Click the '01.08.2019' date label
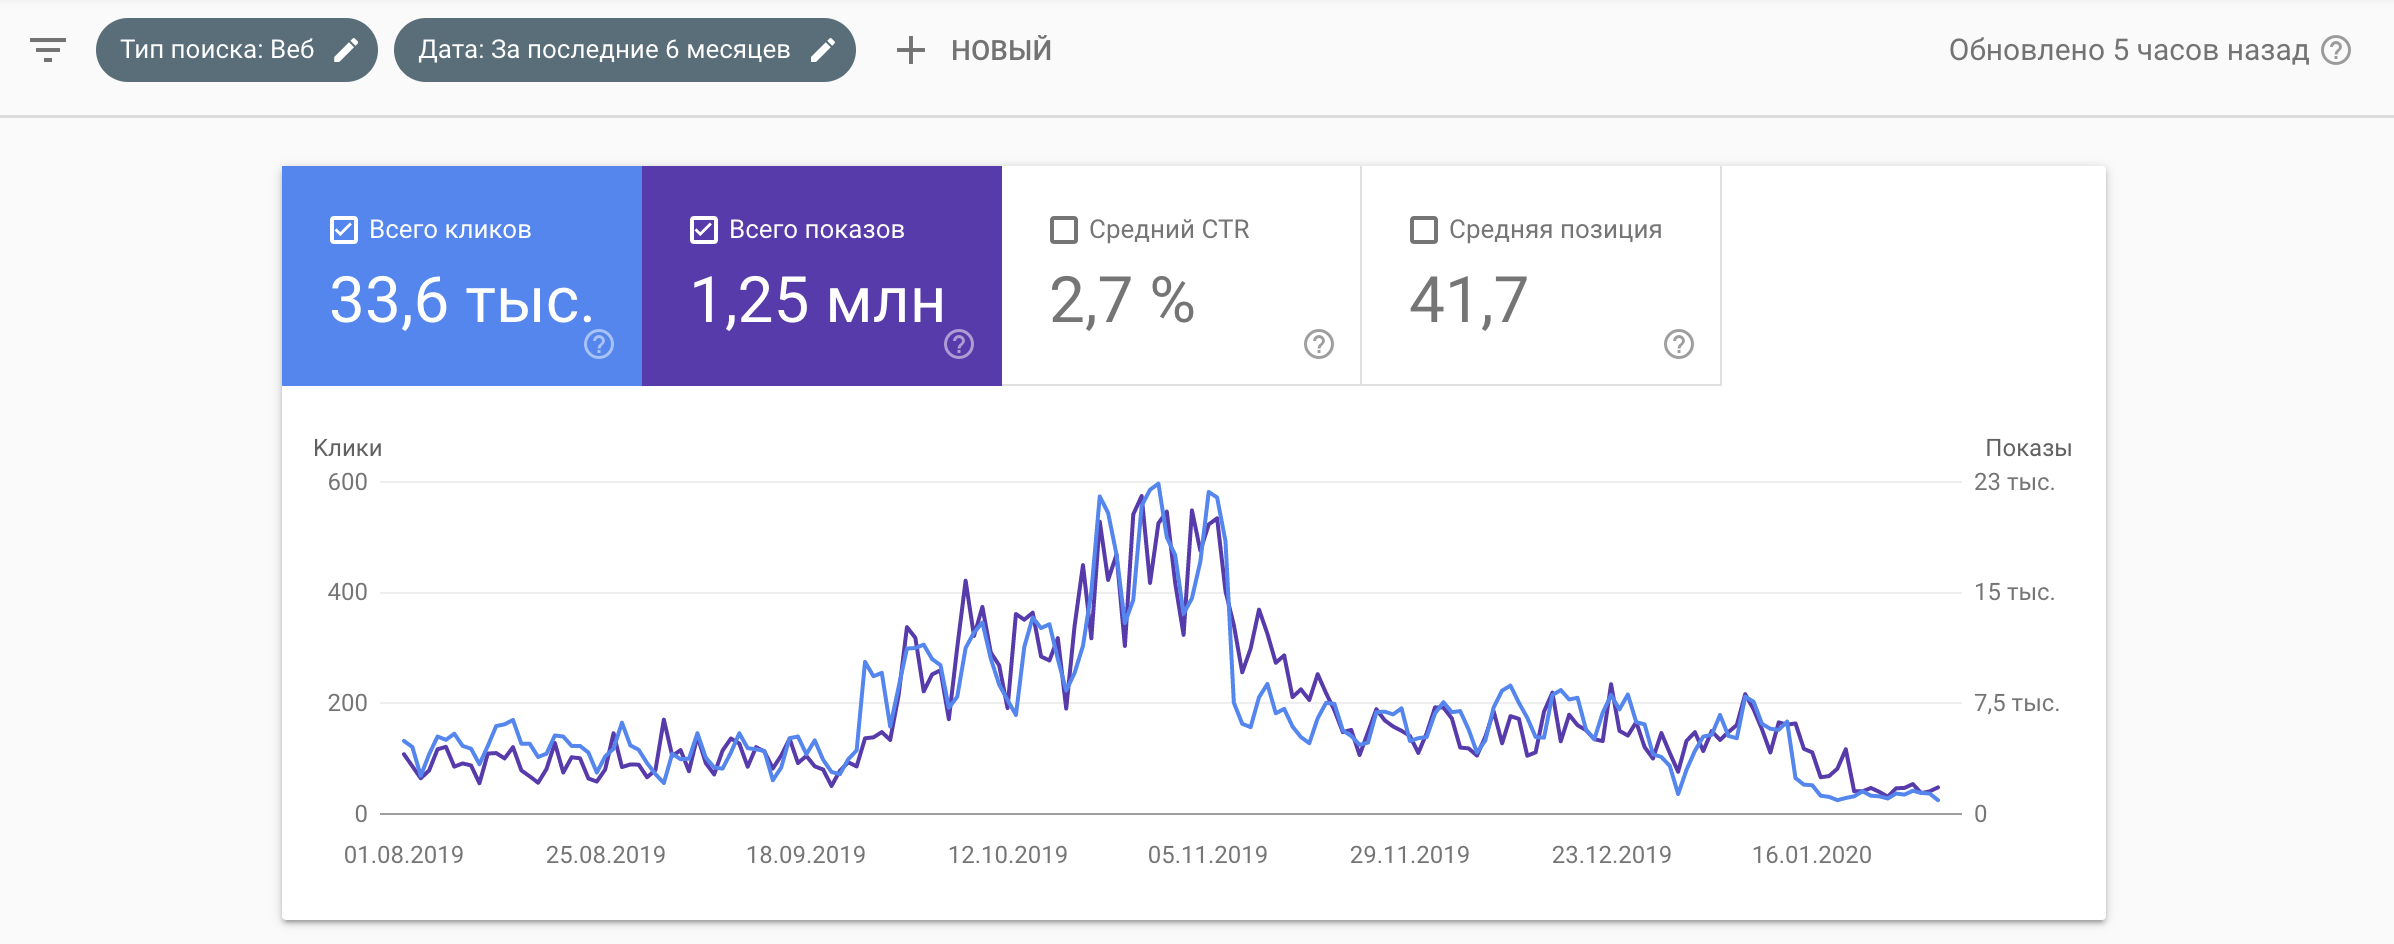 [x=404, y=855]
